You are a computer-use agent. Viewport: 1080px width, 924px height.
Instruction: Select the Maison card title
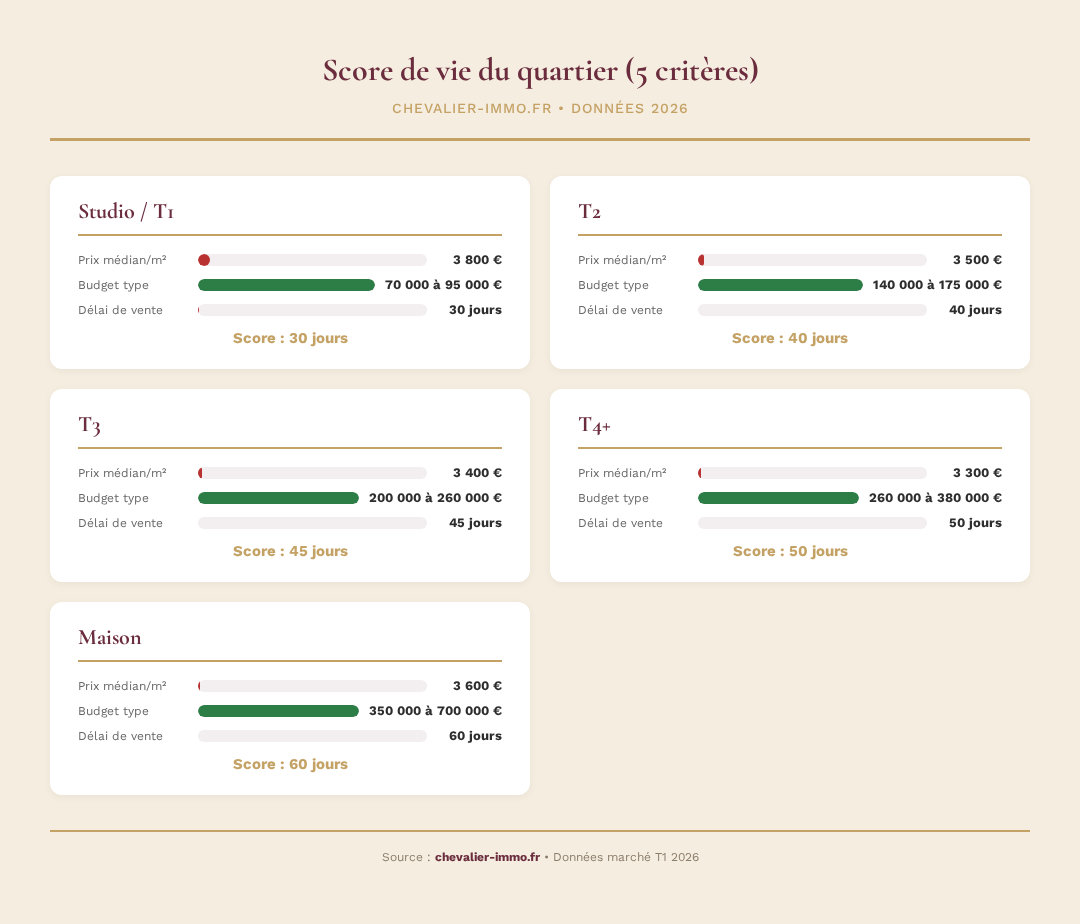[110, 637]
